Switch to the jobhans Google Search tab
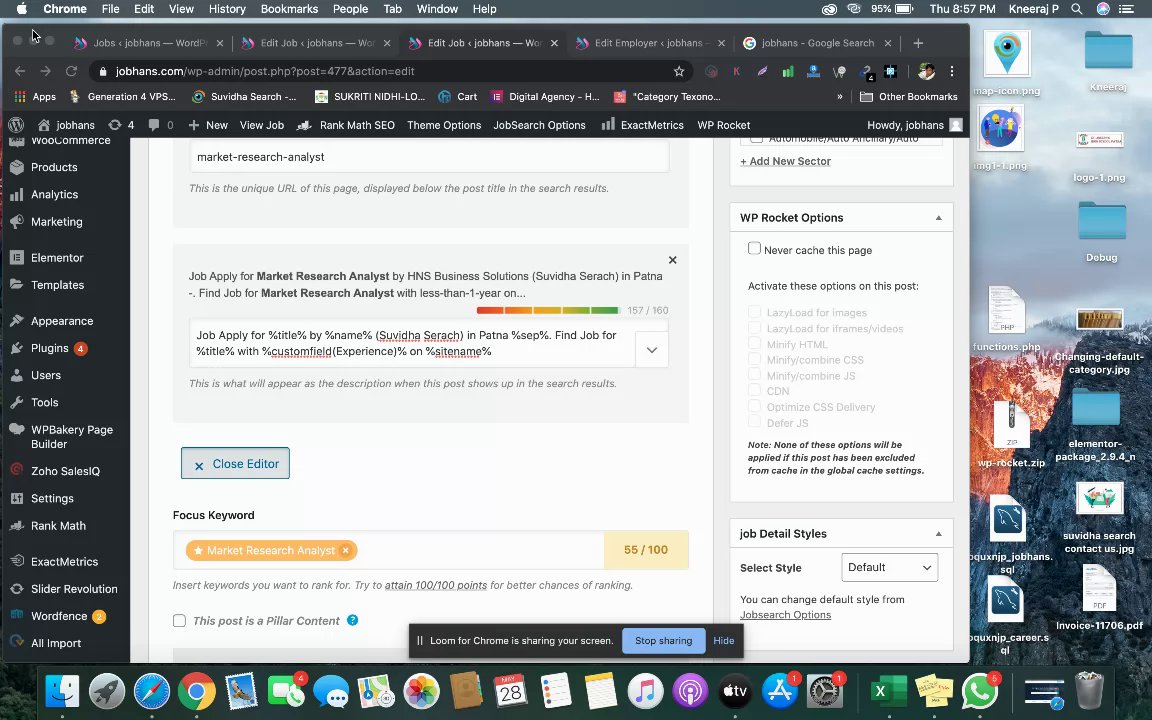Screen dimensions: 1152x720 [x=817, y=43]
